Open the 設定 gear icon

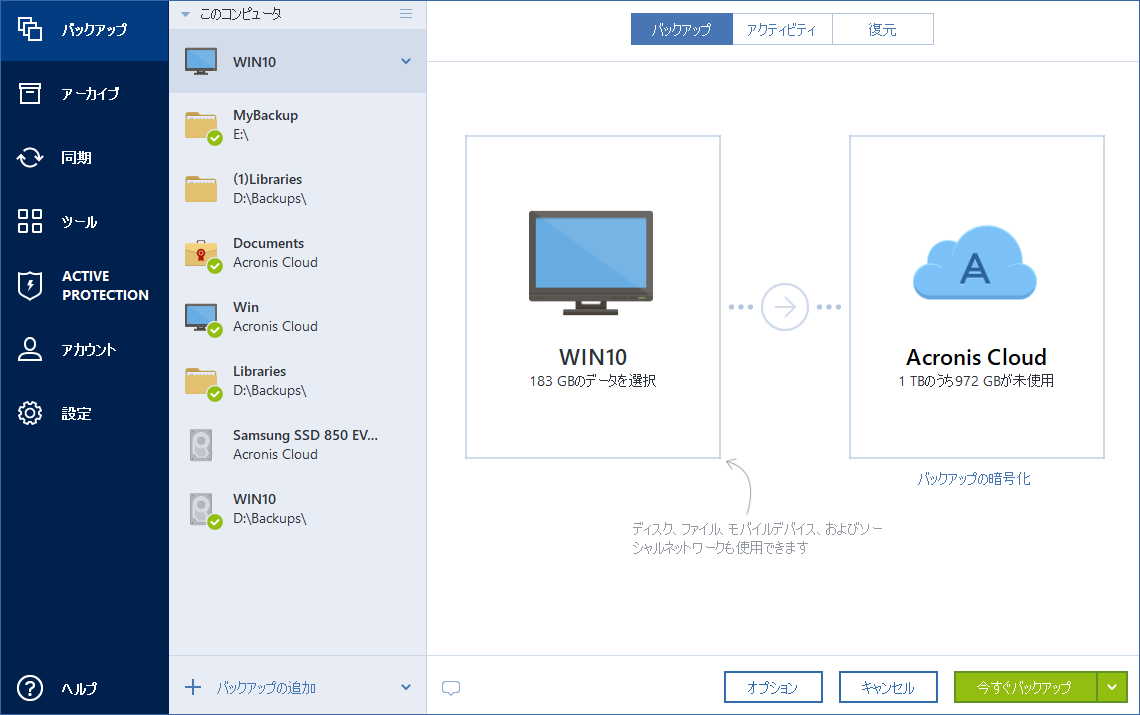click(x=30, y=413)
